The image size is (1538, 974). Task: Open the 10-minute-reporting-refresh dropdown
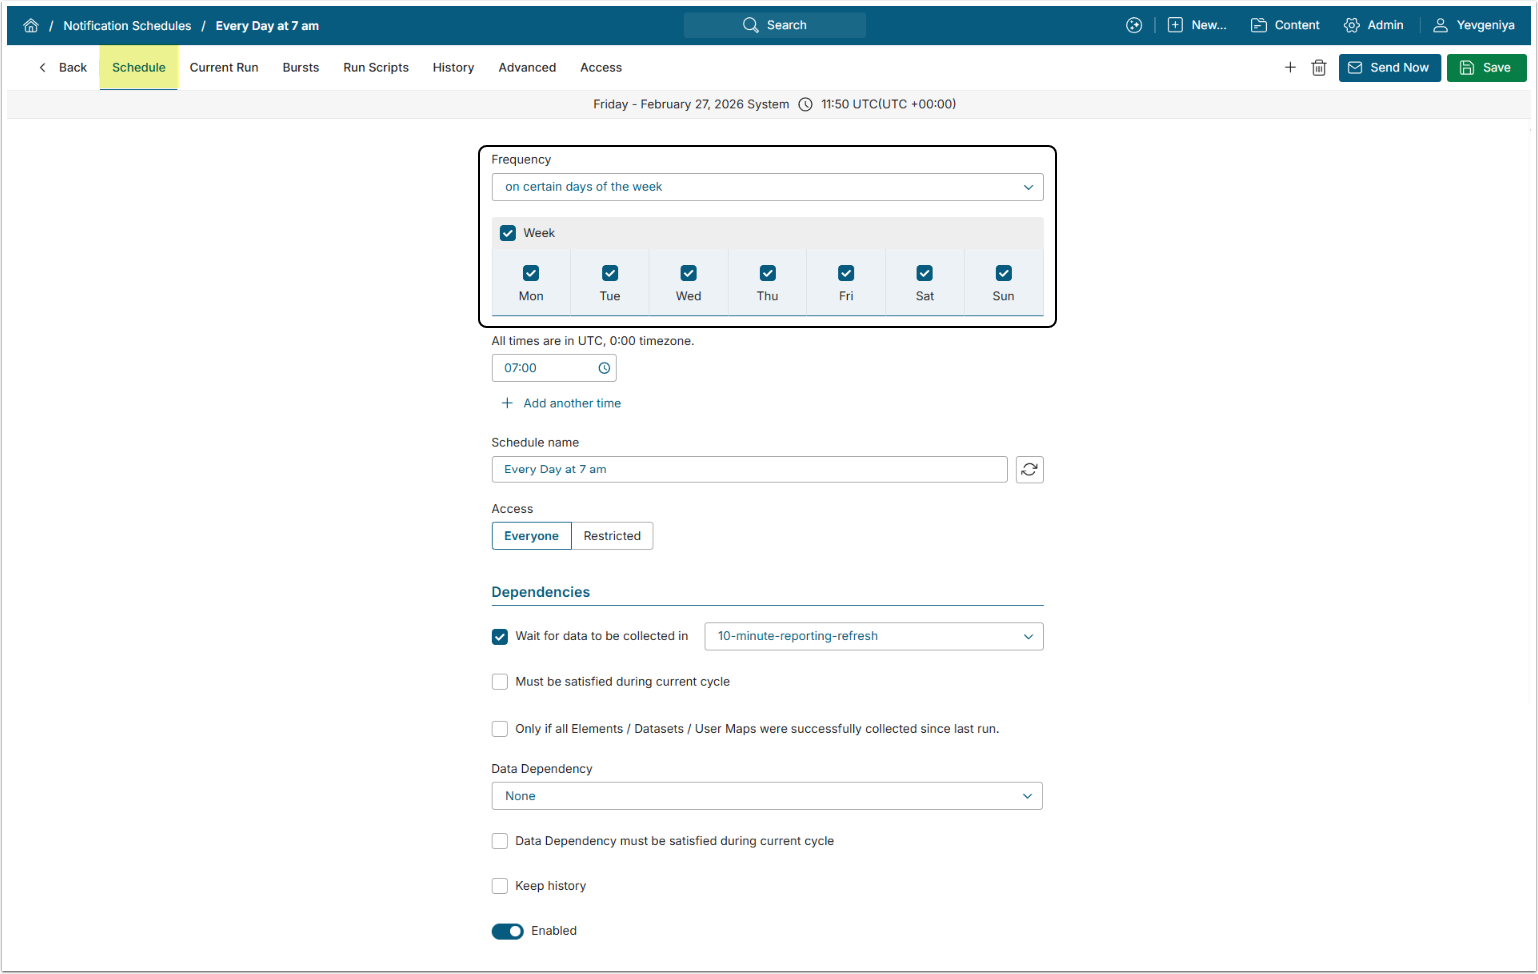(x=873, y=637)
